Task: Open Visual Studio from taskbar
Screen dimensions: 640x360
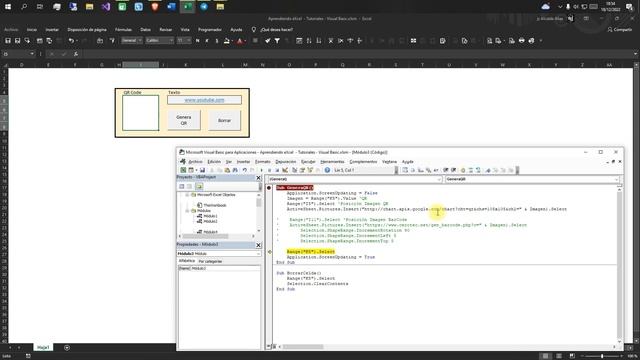Action: 106,7
